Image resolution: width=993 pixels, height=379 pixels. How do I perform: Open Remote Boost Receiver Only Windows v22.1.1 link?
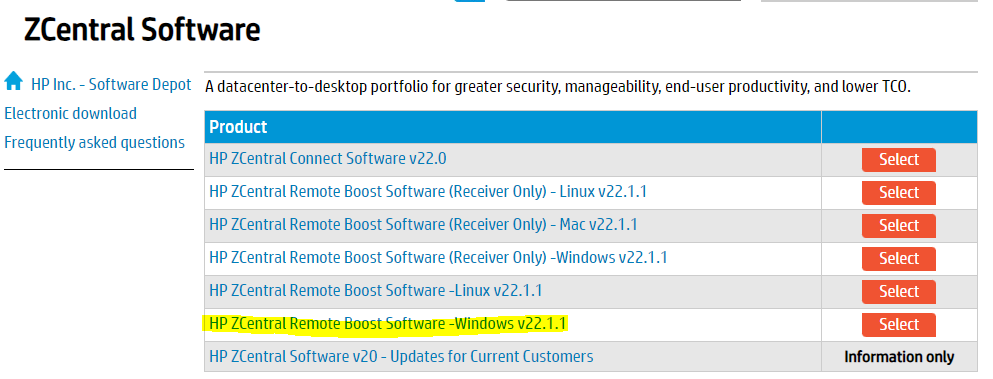tap(438, 257)
